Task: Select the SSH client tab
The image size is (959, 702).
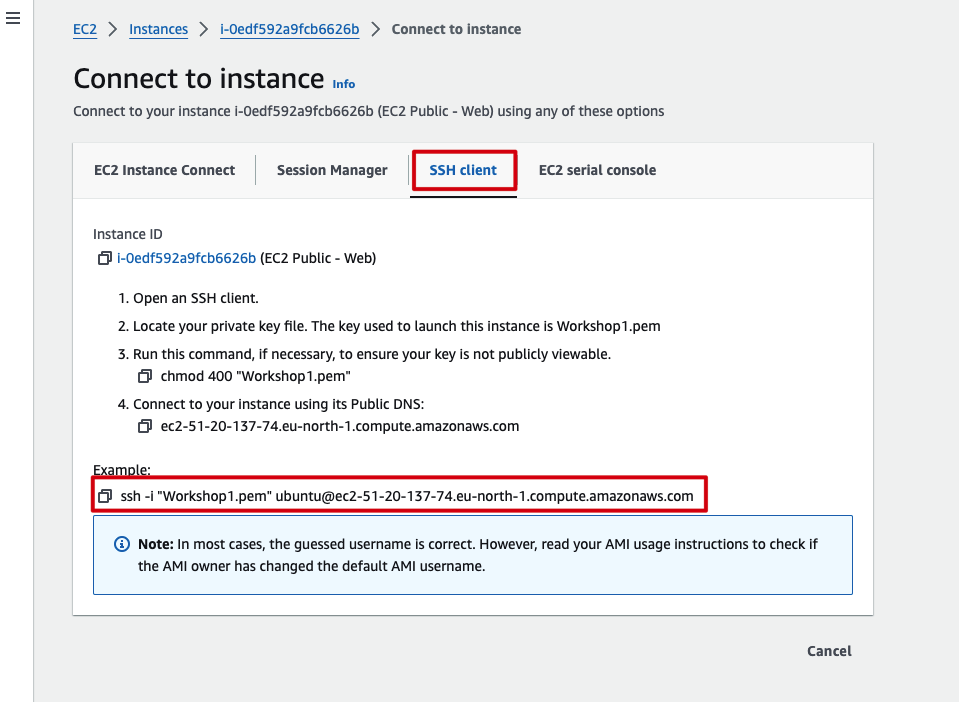Action: [463, 170]
